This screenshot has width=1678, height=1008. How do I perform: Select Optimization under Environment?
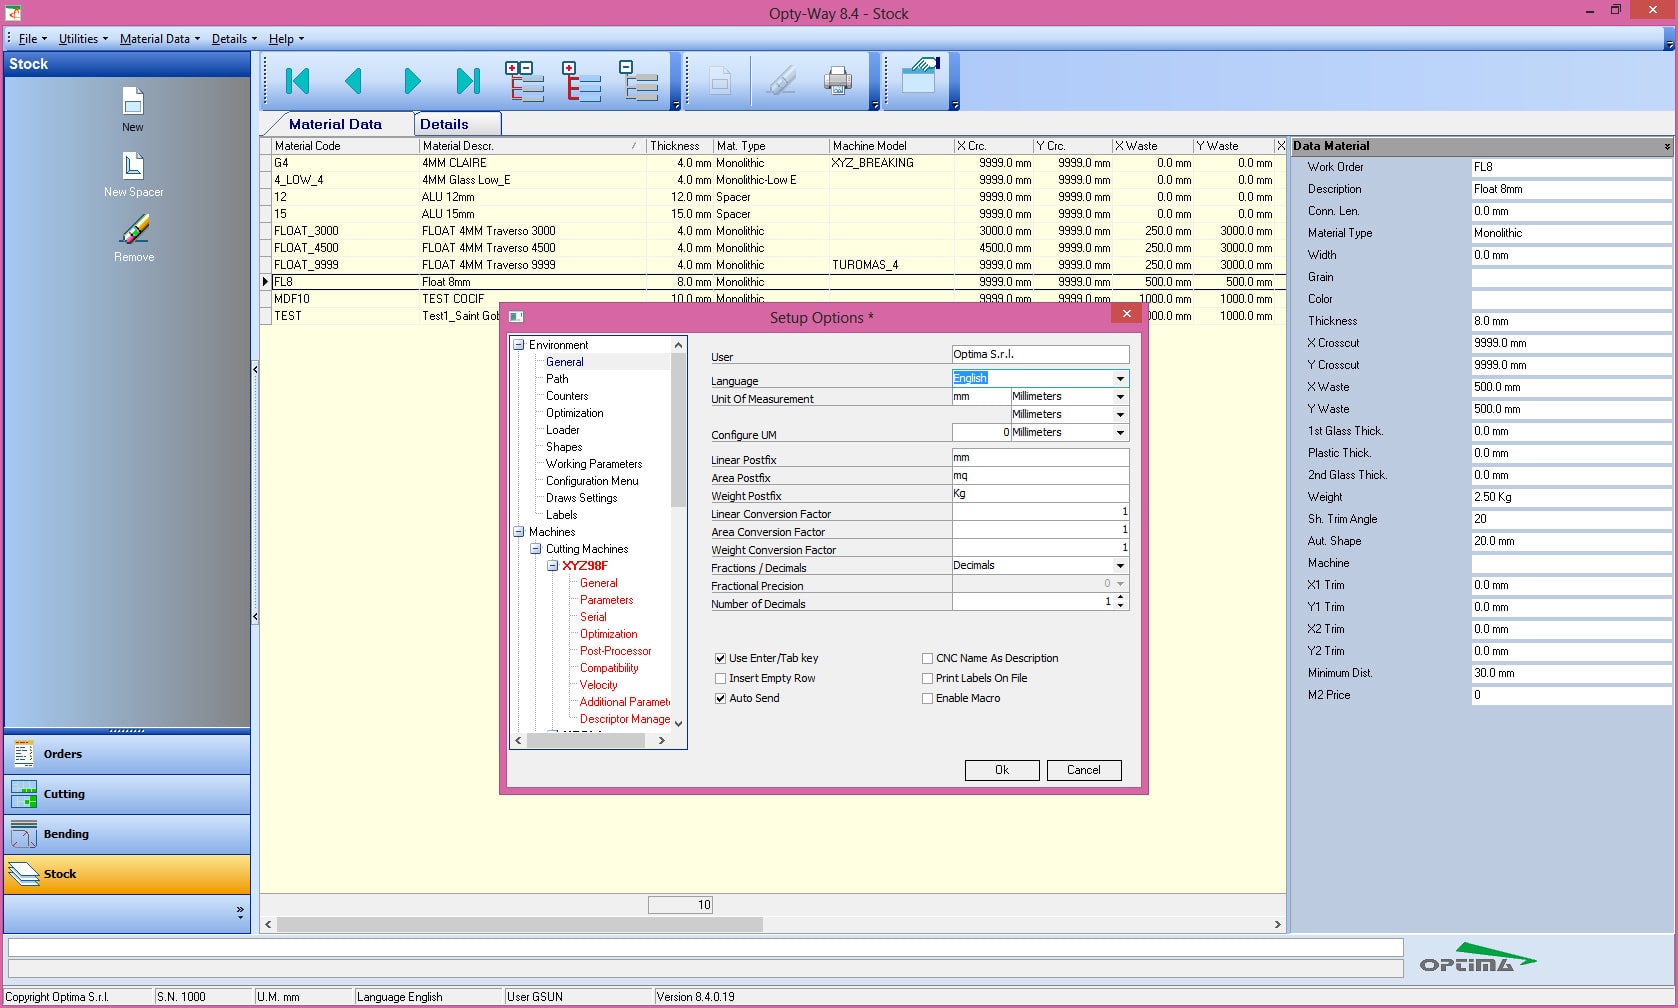click(x=574, y=413)
